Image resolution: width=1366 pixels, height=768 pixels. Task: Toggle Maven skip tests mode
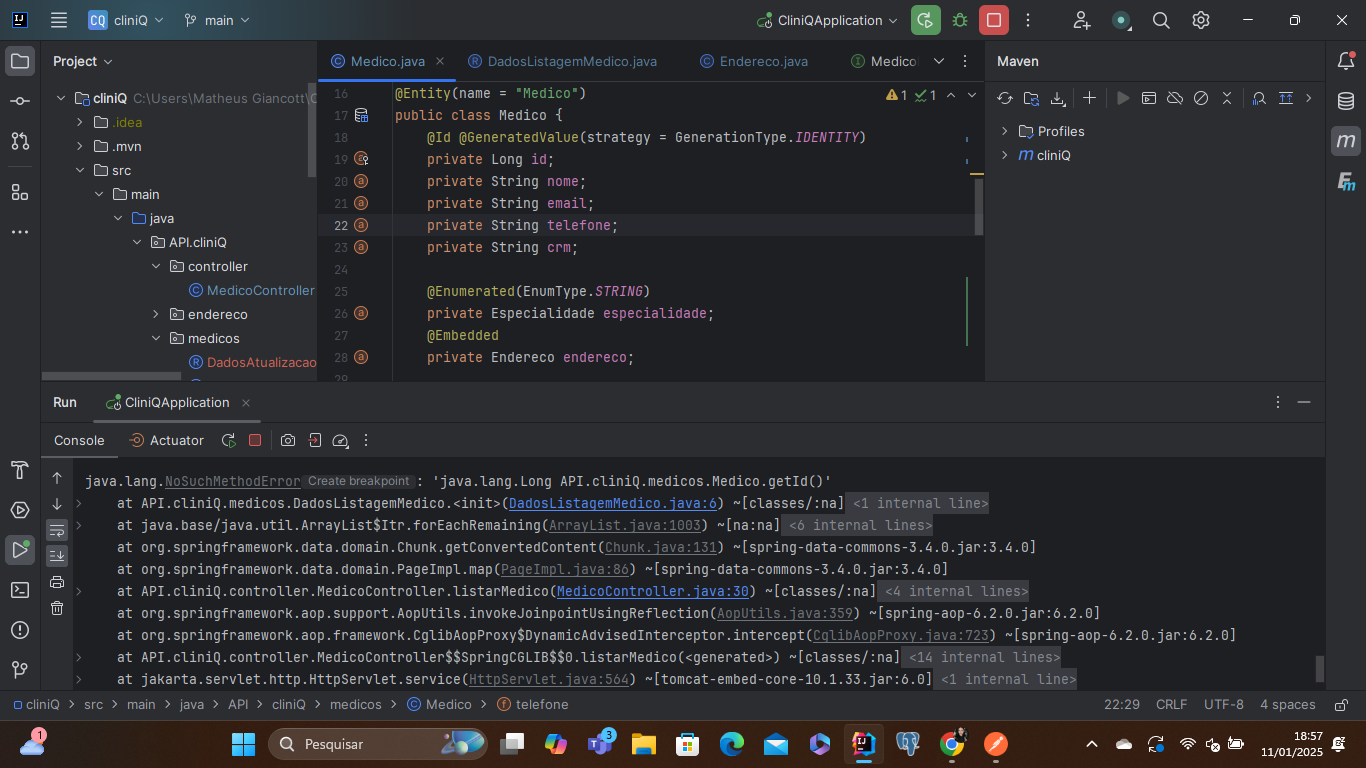pyautogui.click(x=1201, y=98)
